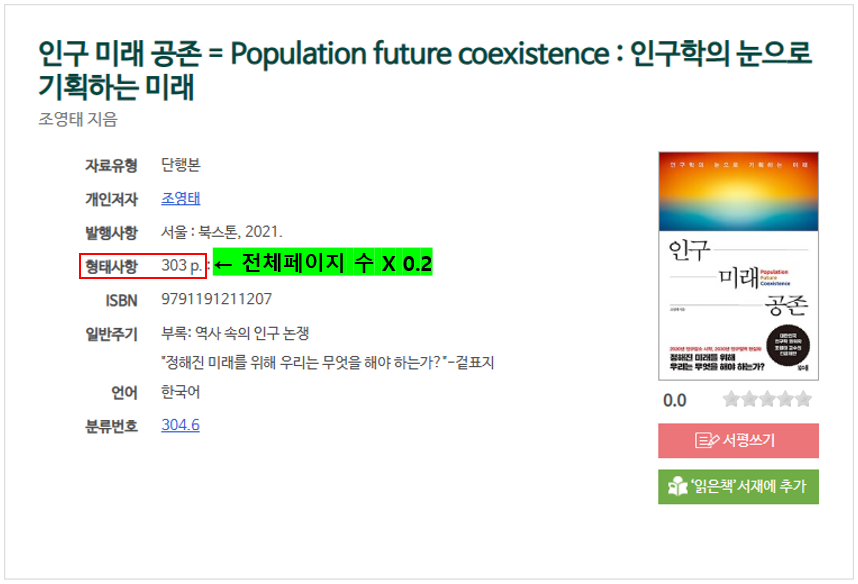Click the 형태사항 label

[x=111, y=267]
